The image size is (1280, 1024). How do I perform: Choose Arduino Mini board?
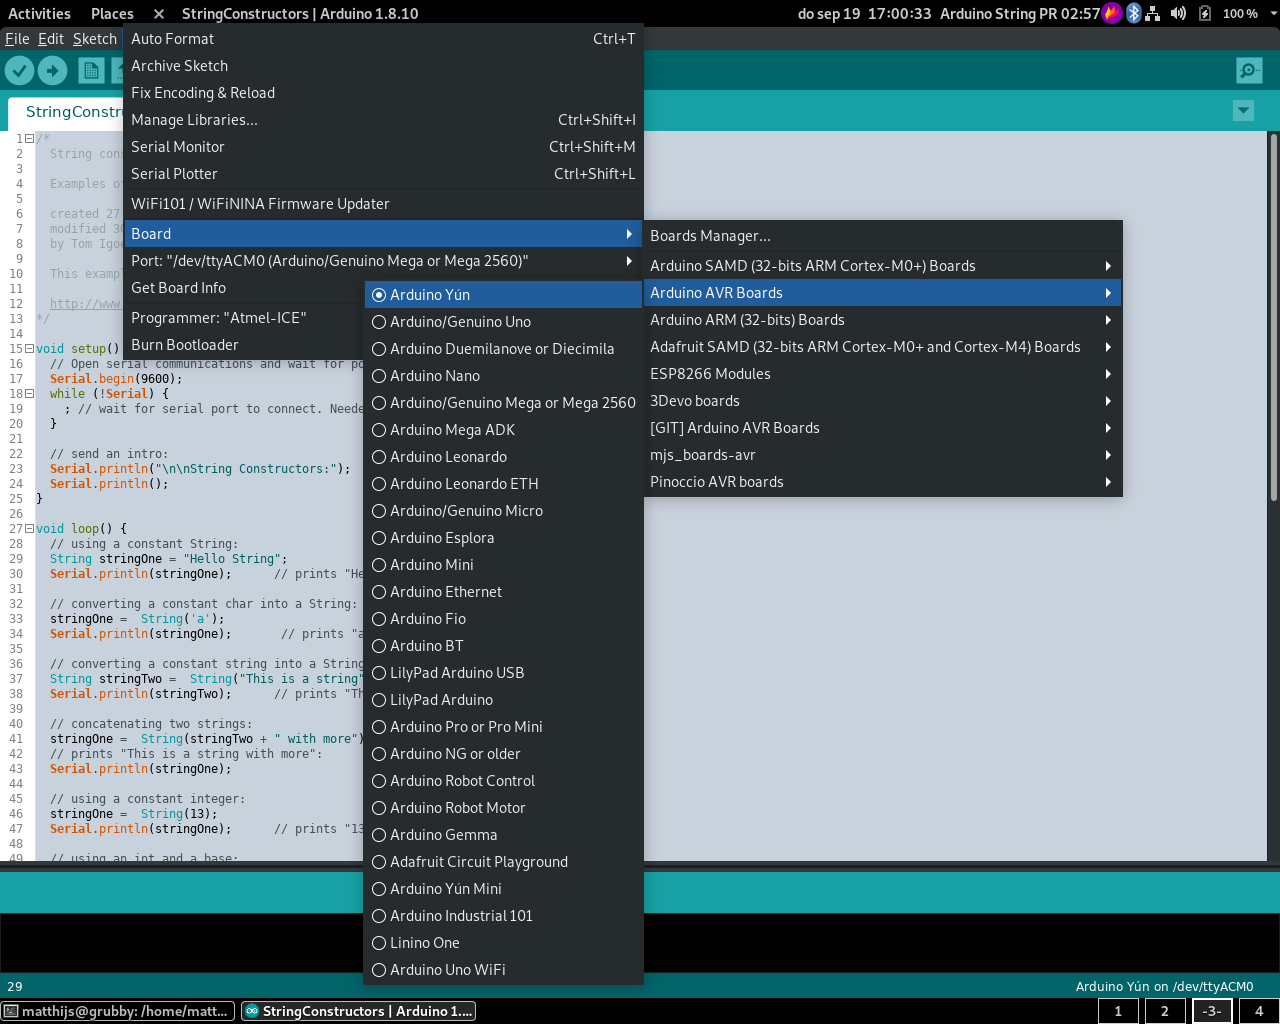pyautogui.click(x=503, y=565)
